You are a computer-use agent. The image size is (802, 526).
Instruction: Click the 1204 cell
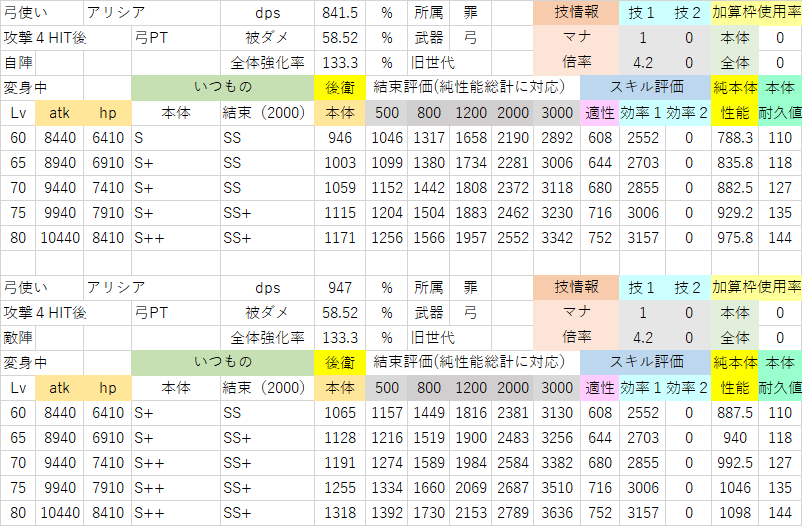pos(387,213)
